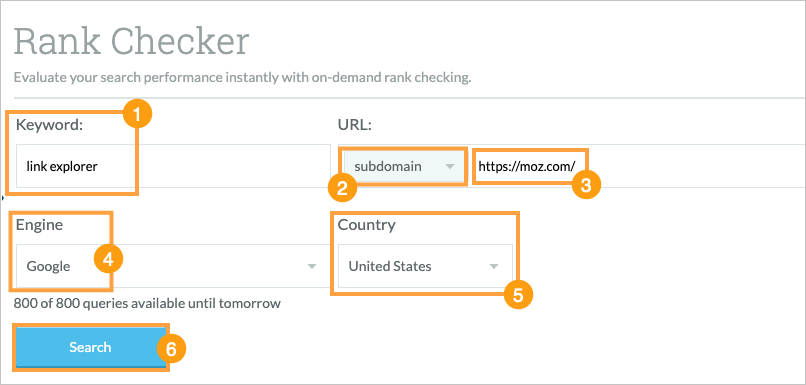Expand the Engine dropdown arrow
This screenshot has height=385, width=806.
tap(312, 266)
